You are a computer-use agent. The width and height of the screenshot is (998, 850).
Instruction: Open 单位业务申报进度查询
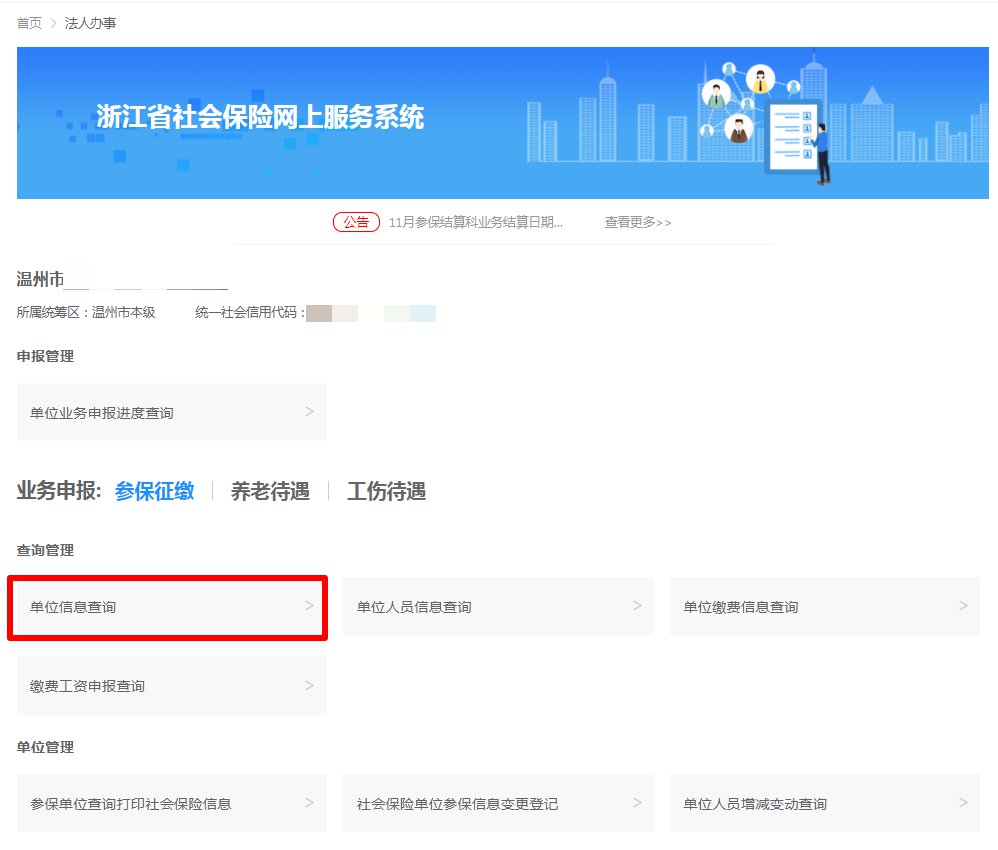(171, 412)
